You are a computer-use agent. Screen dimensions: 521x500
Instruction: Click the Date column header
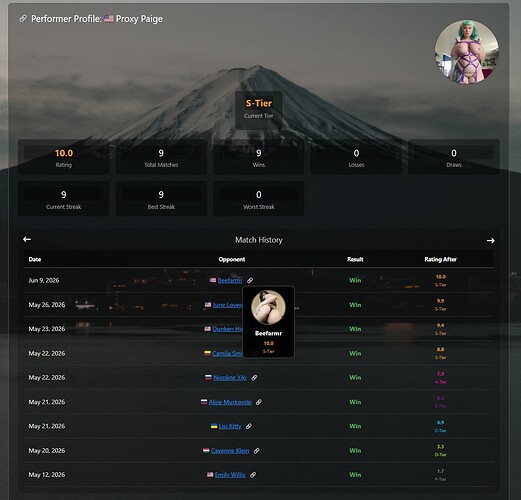coord(35,259)
